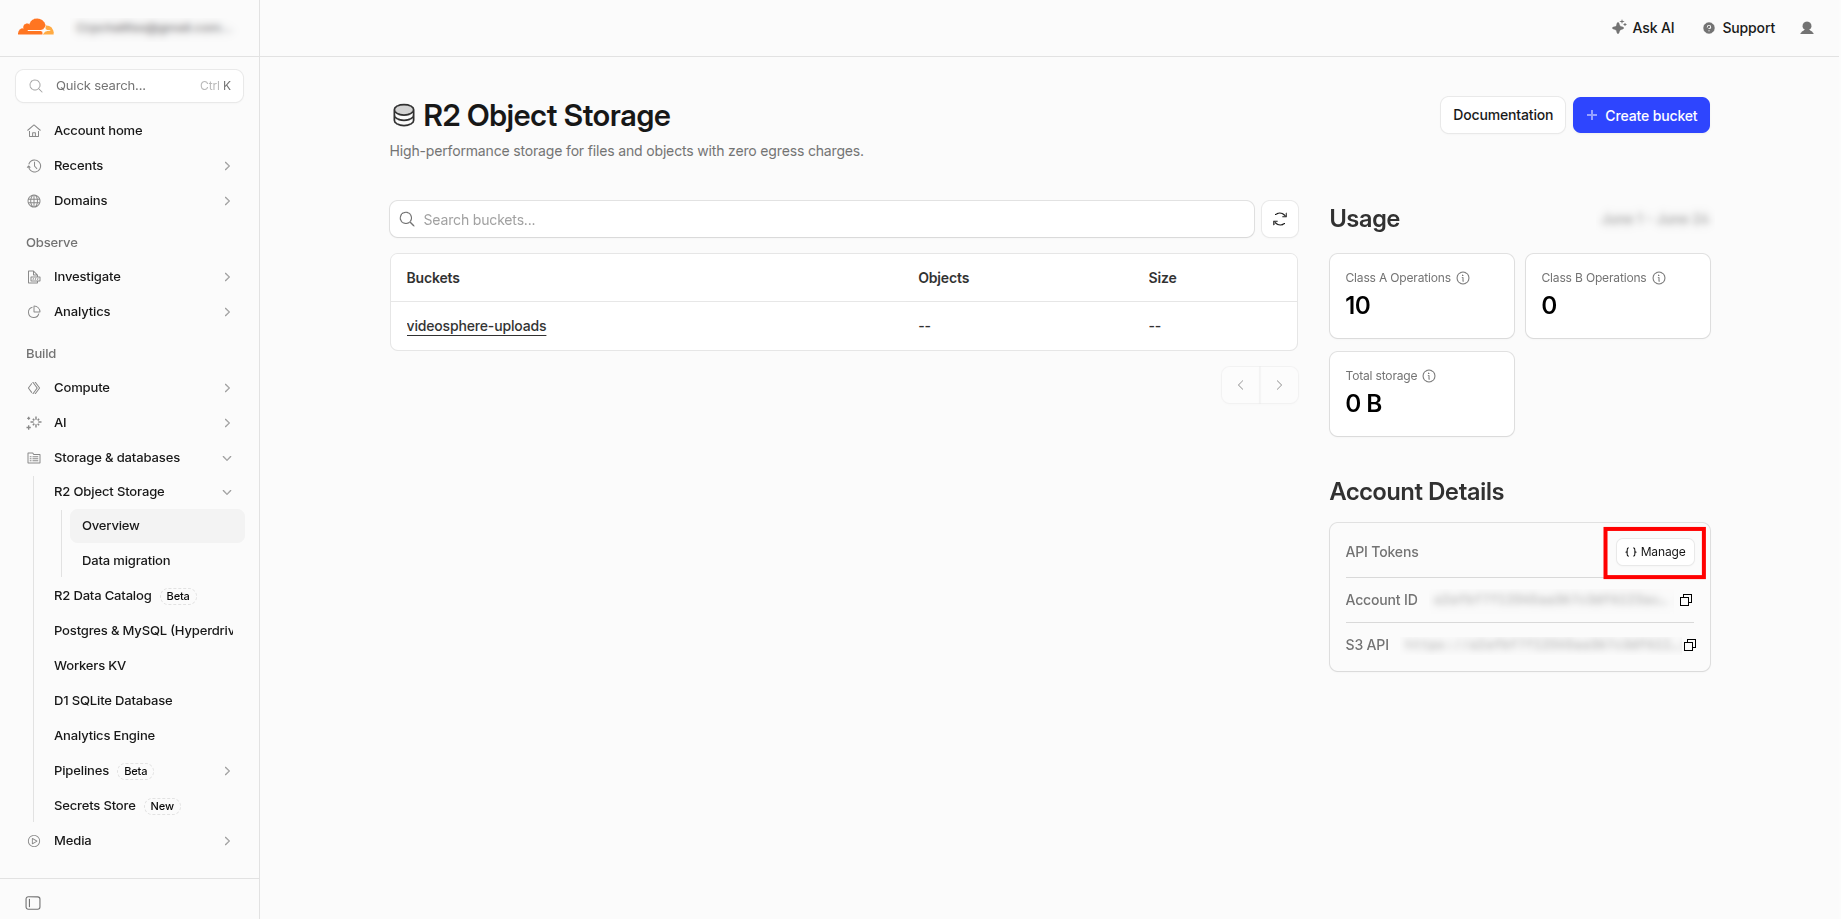Click the Storage & databases icon
The height and width of the screenshot is (919, 1841).
coord(34,458)
